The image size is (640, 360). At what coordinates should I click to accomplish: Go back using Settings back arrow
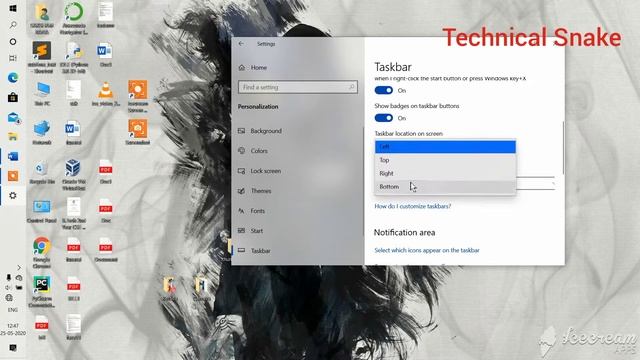pyautogui.click(x=241, y=44)
